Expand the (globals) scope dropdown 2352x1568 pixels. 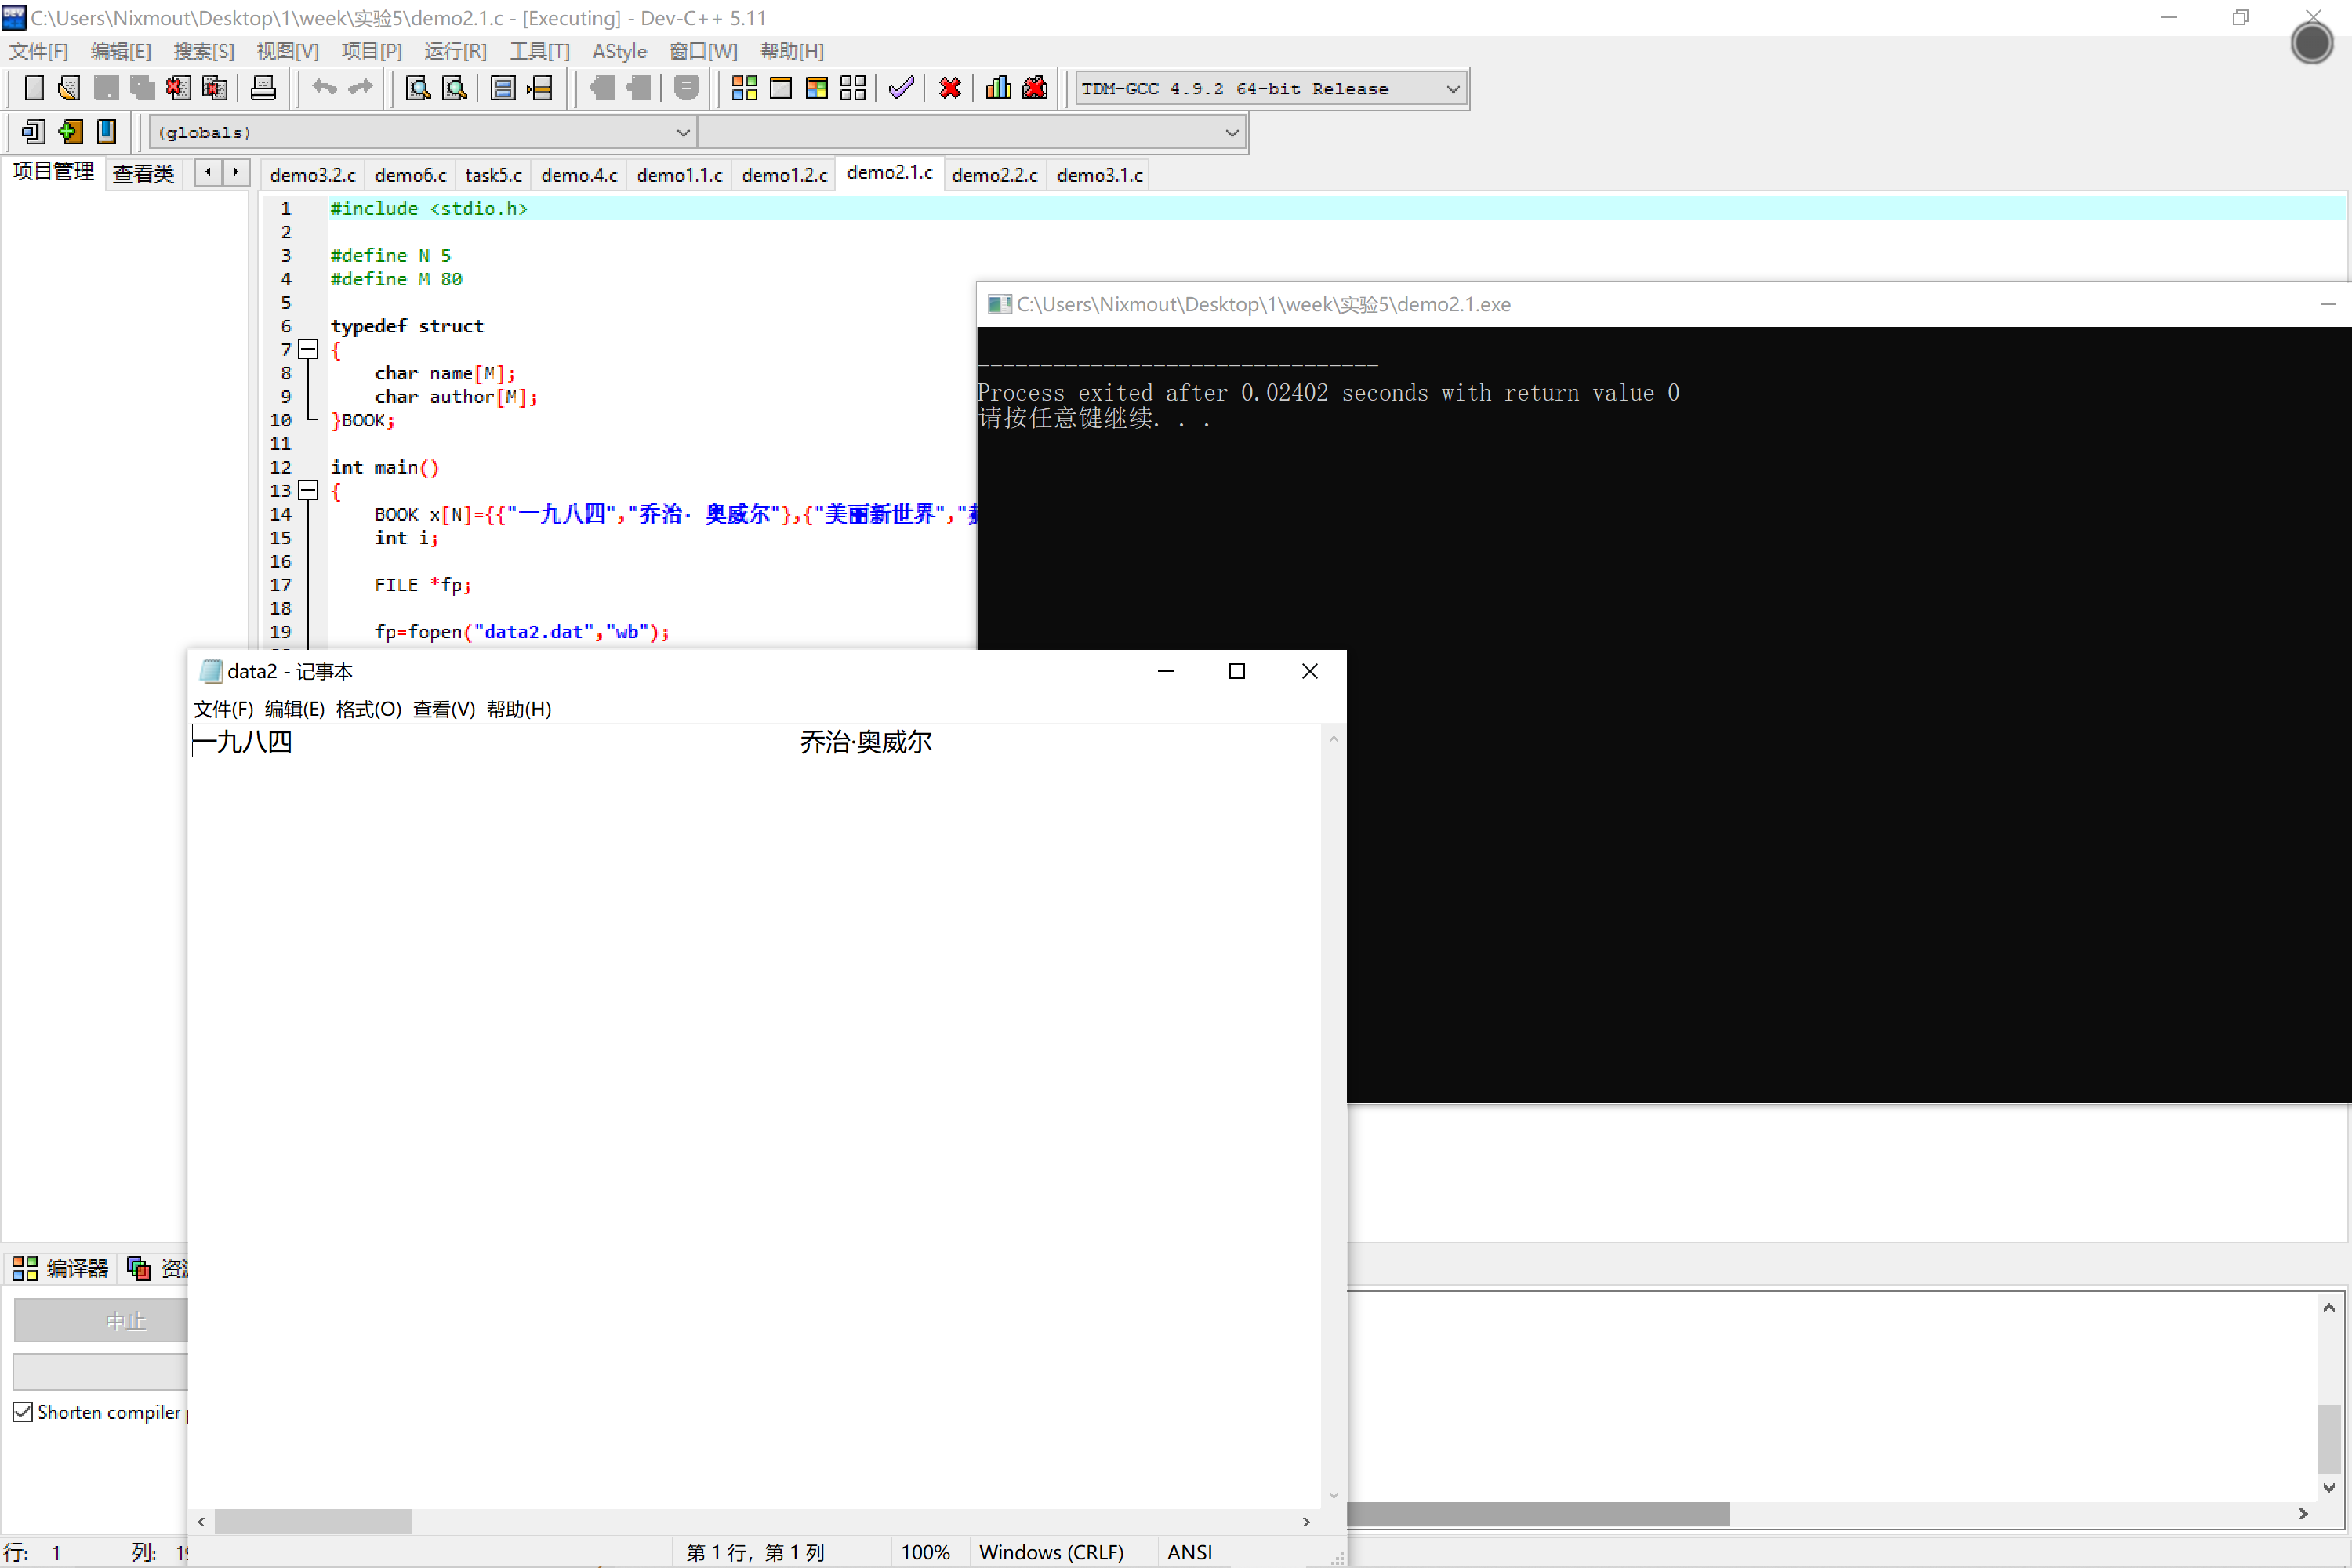tap(682, 132)
